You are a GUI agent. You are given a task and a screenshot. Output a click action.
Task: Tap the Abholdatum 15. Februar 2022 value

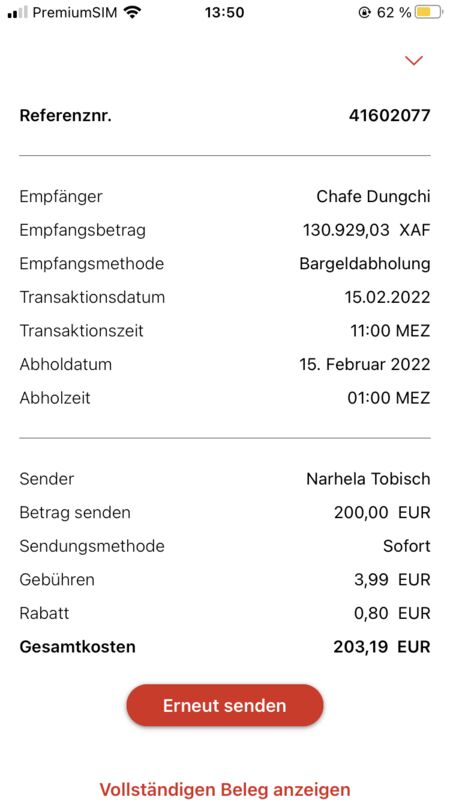pos(365,365)
